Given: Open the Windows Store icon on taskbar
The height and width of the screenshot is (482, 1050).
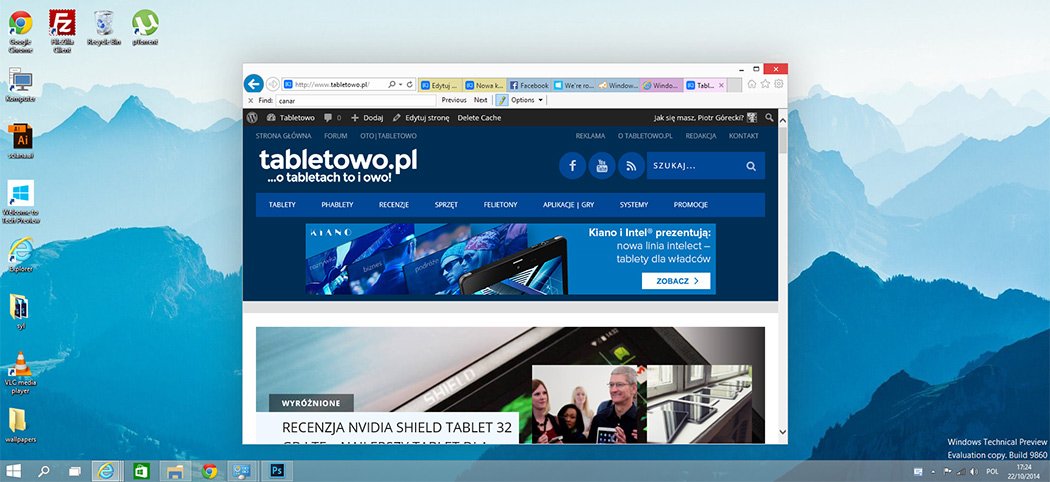Looking at the screenshot, I should 141,471.
